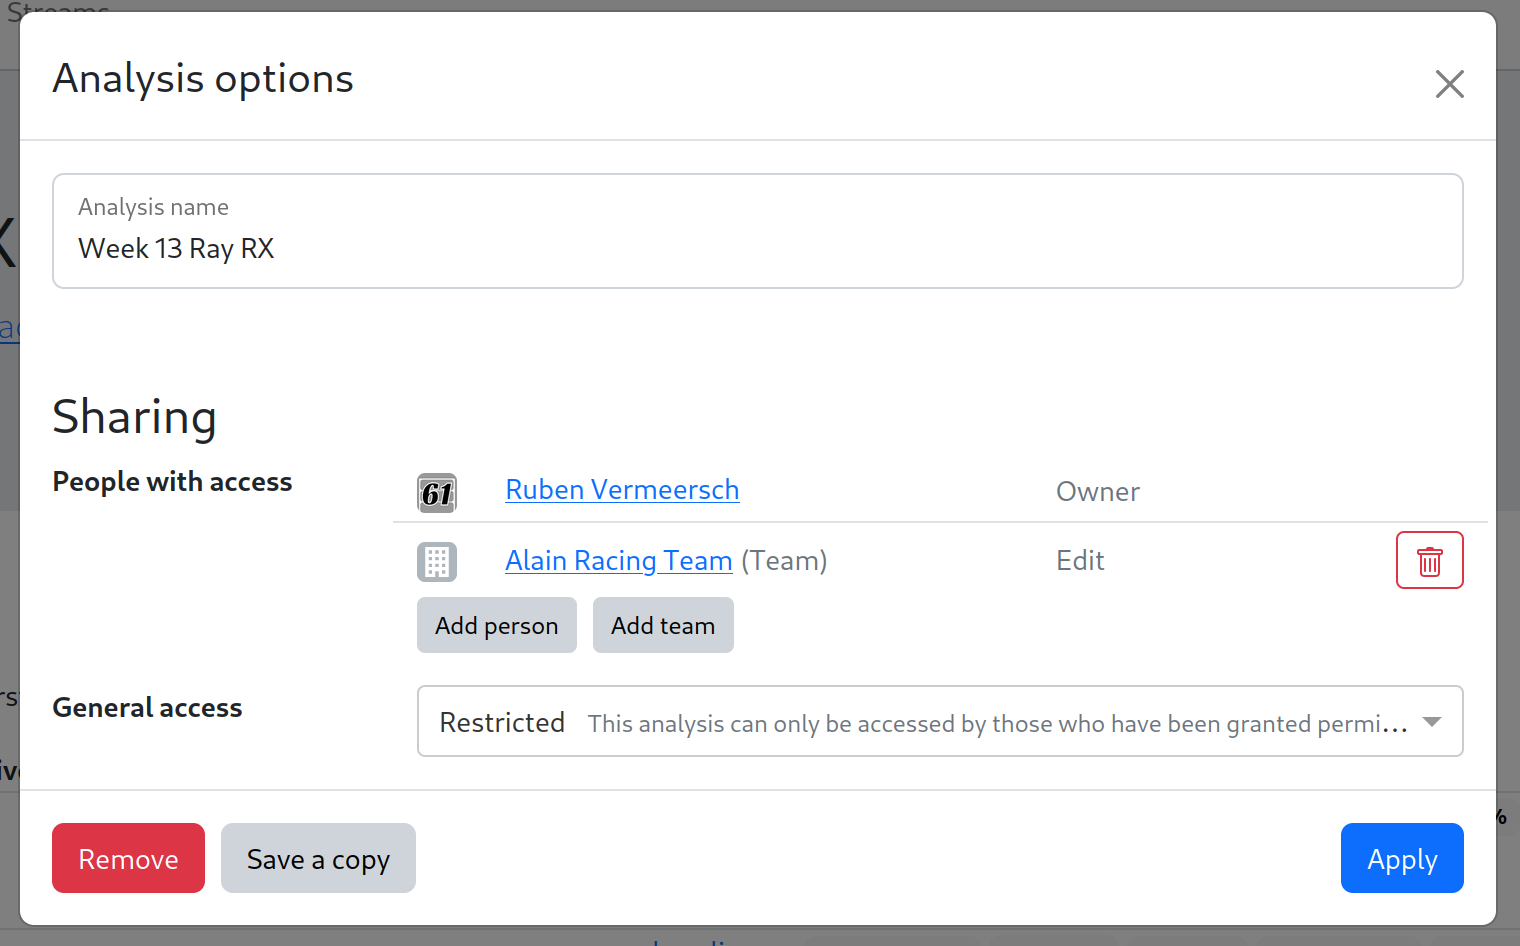Click Ruben Vermeersch's number 61 avatar
Screen dimensions: 1520x946
click(437, 493)
